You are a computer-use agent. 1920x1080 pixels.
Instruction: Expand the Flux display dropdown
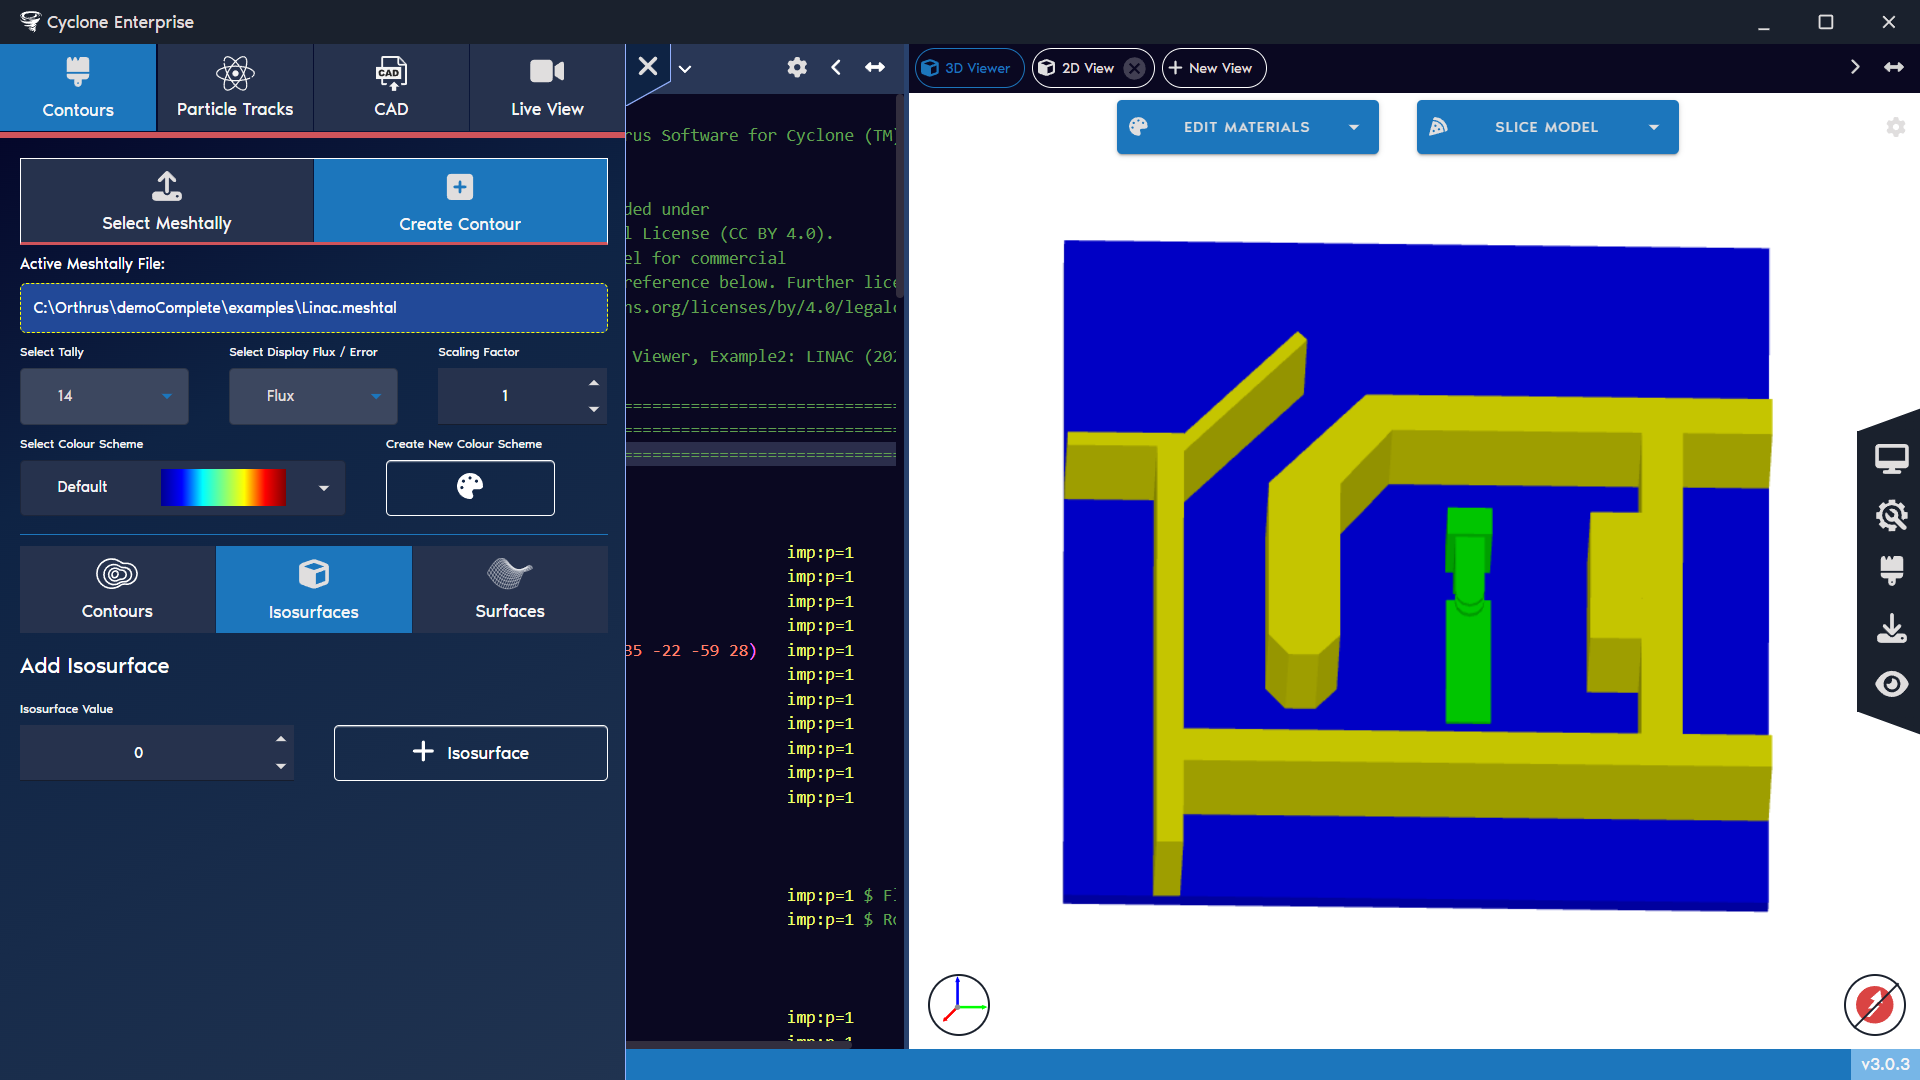click(312, 396)
